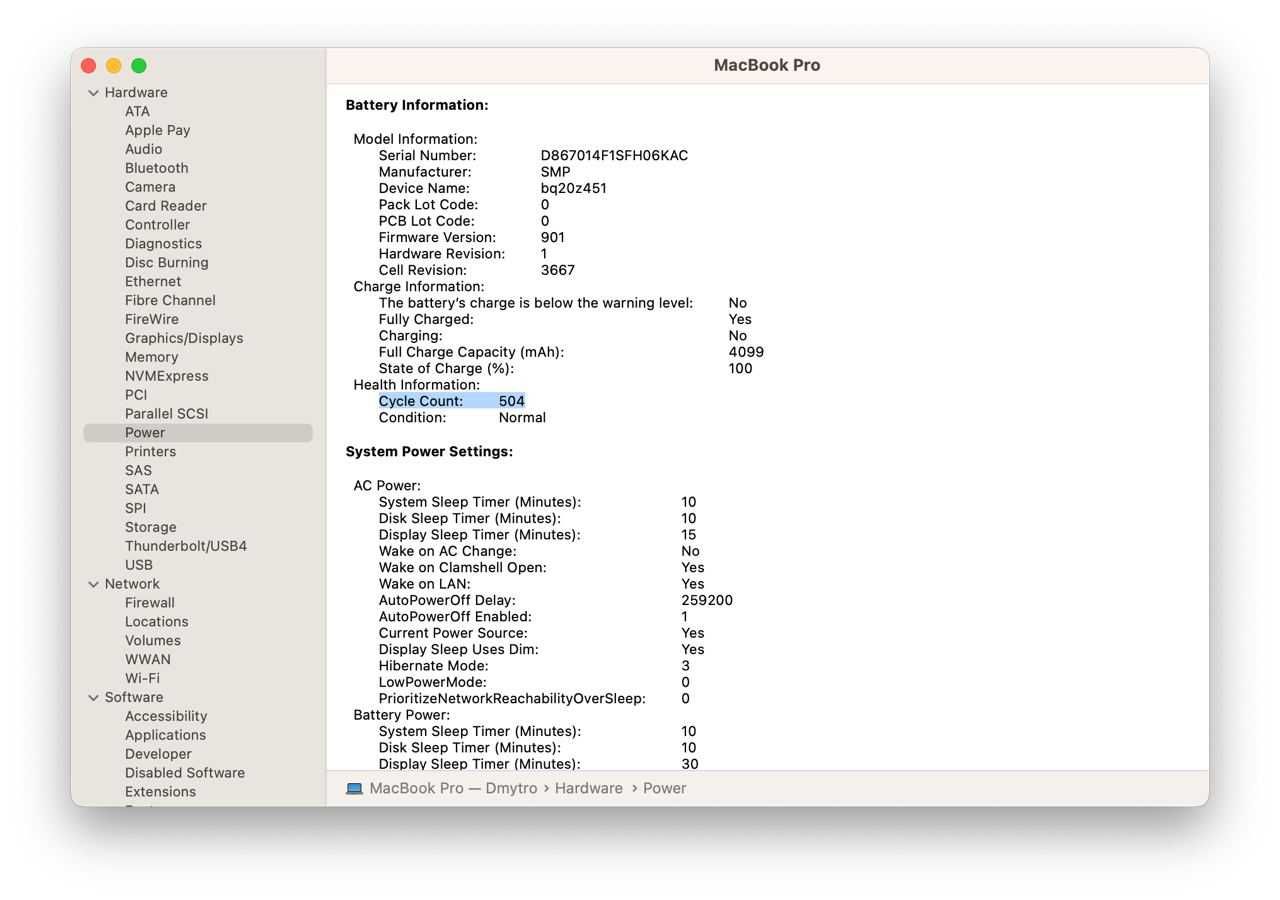
Task: Select Extensions under Software
Action: (160, 792)
